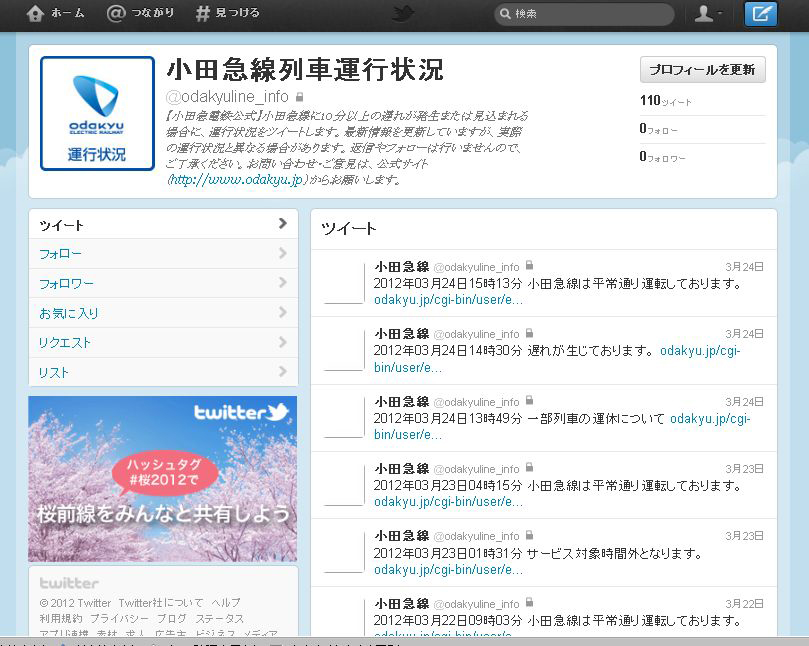Screen dimensions: 809x646
Task: Click the 3月22日 timestamp of the 09時03分 tweet
Action: (x=744, y=604)
